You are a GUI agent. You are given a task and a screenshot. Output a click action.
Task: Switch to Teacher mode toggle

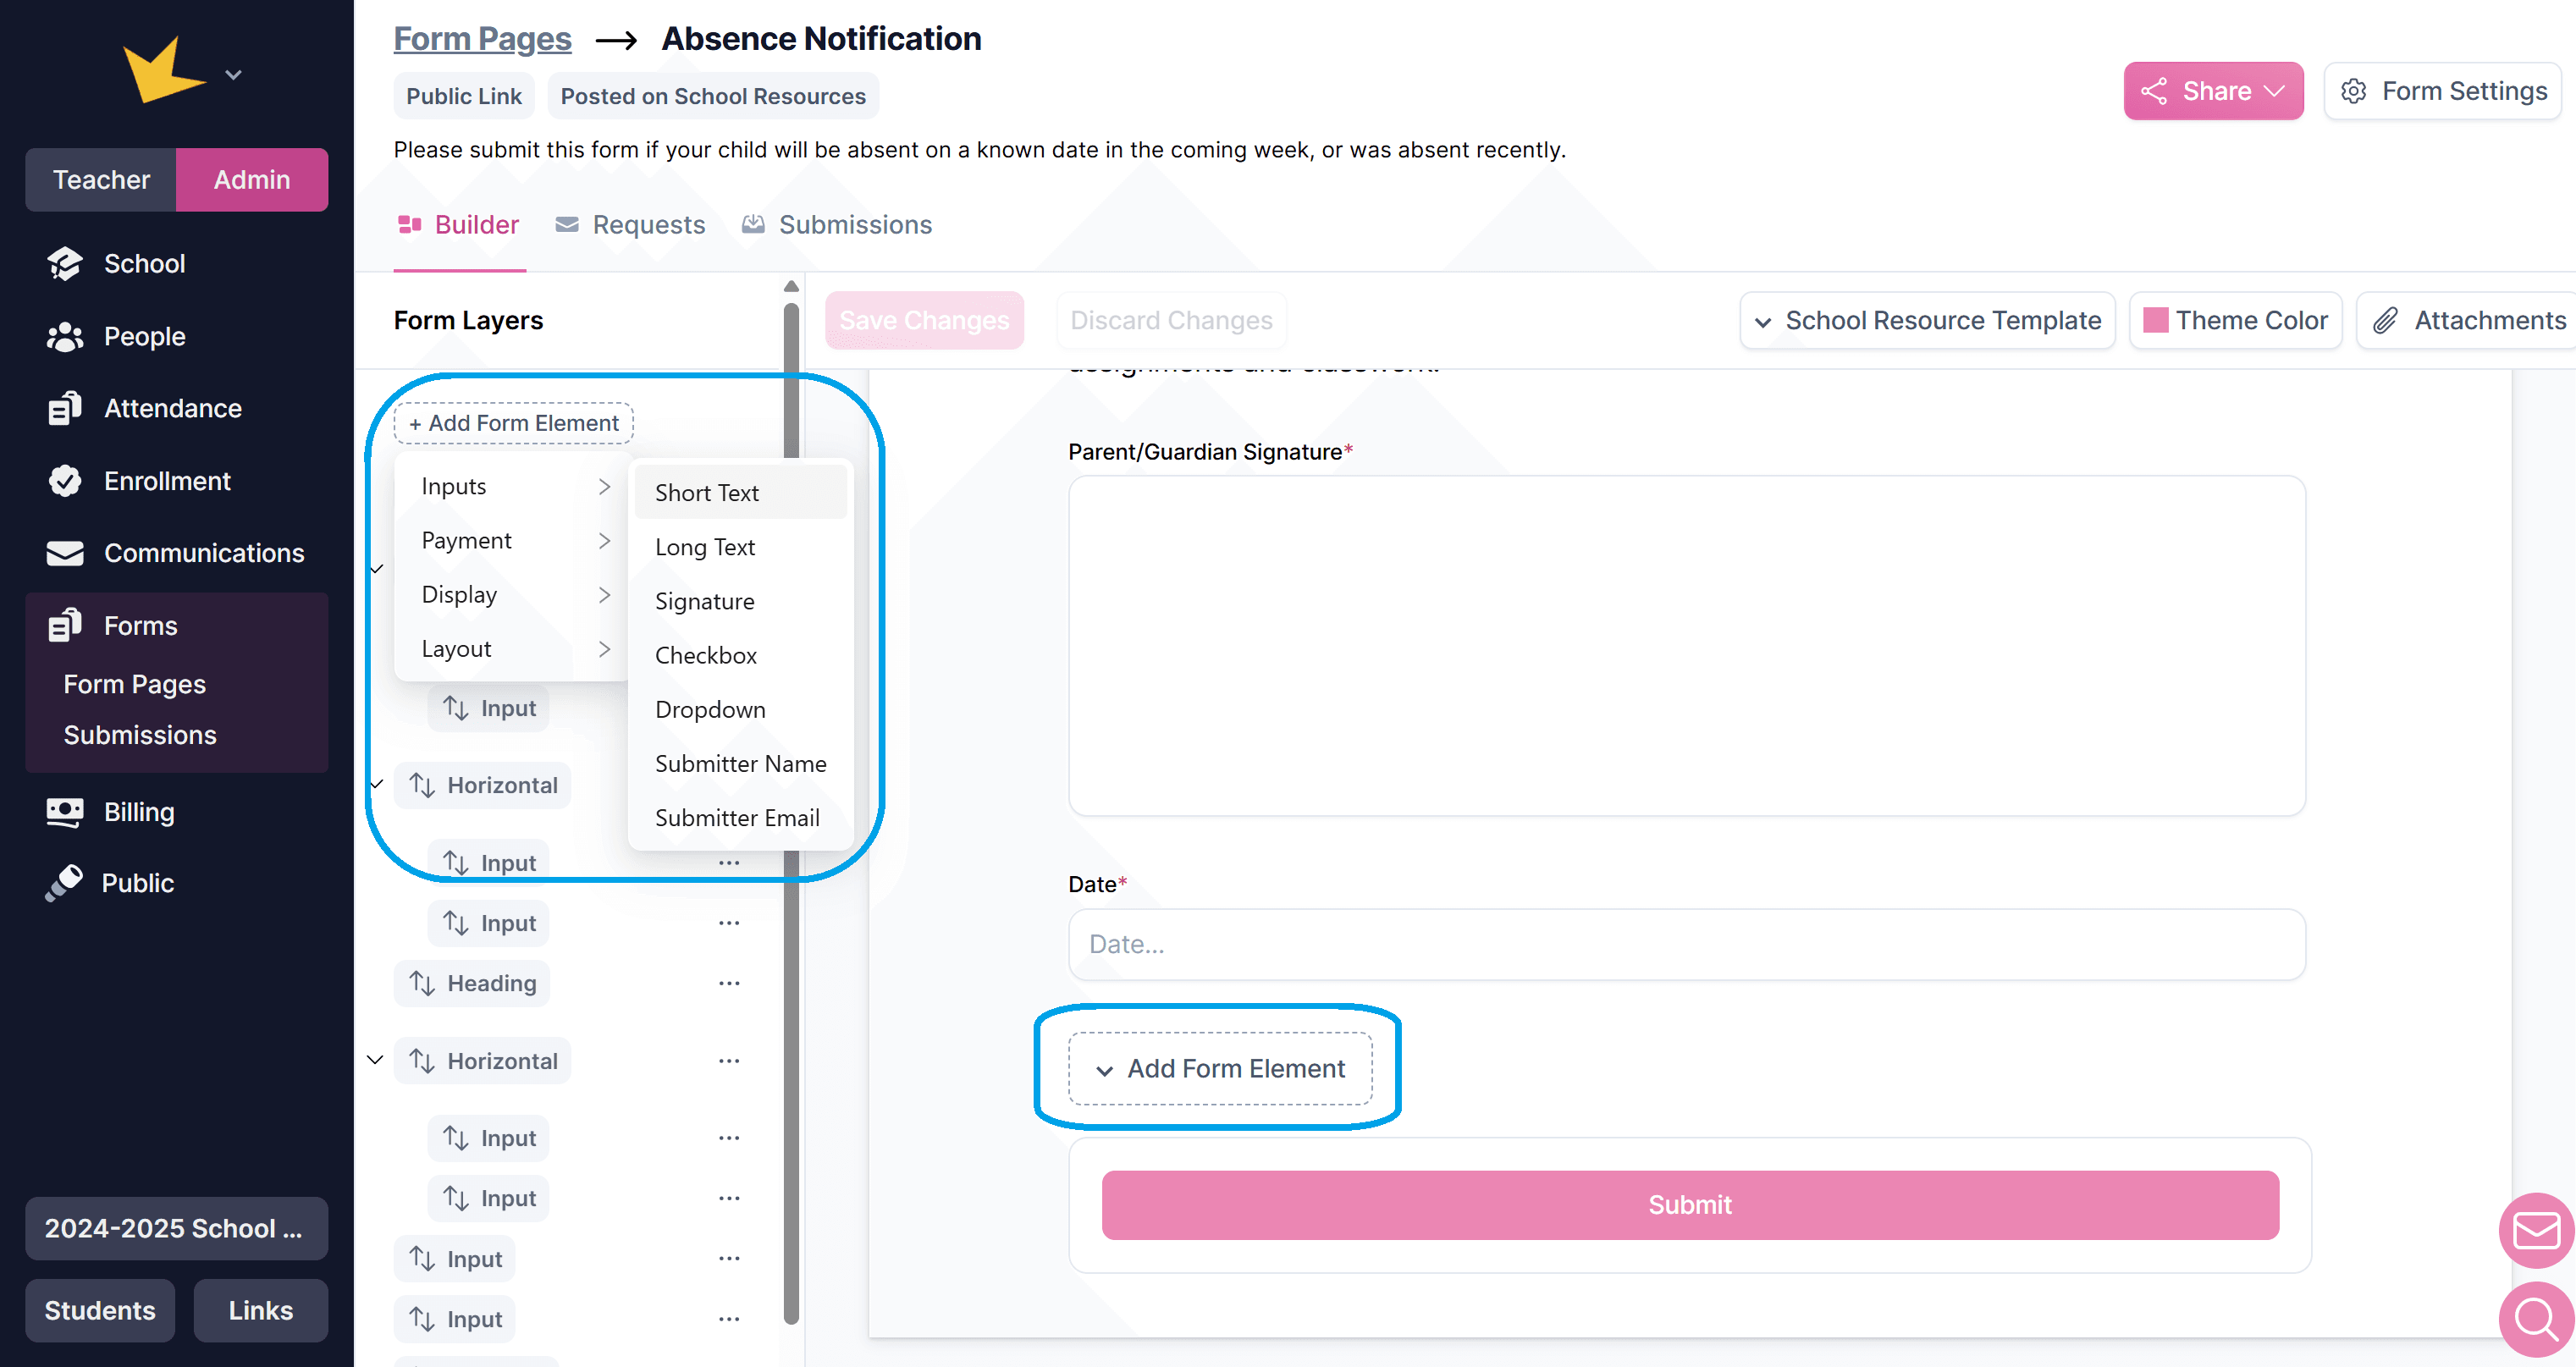pos(101,180)
